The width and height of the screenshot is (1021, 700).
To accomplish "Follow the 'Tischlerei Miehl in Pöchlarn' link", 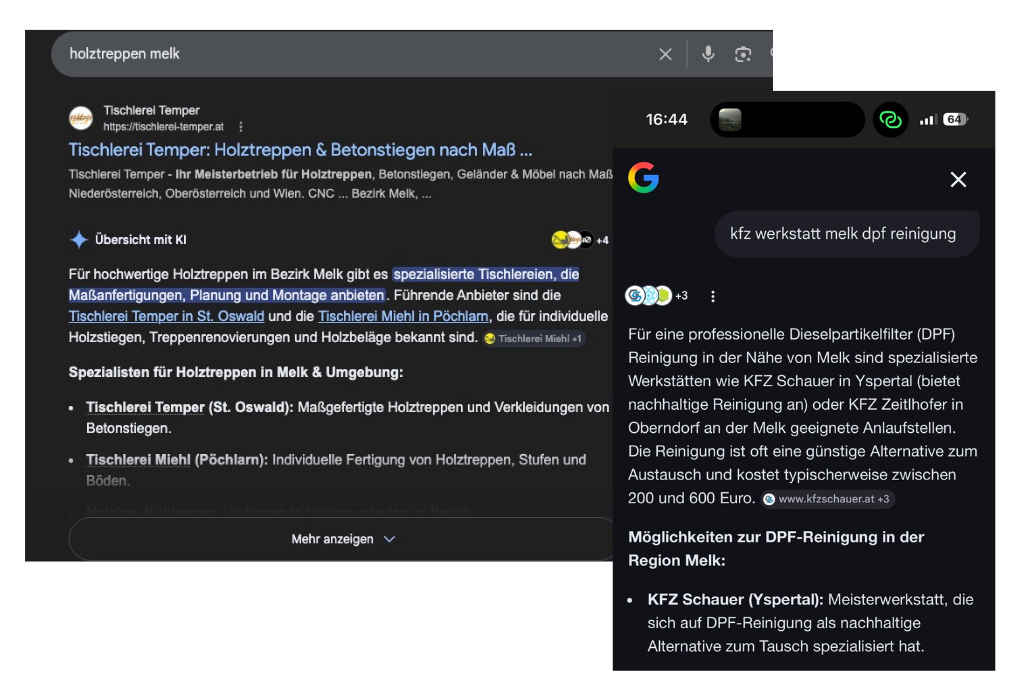I will [x=403, y=316].
